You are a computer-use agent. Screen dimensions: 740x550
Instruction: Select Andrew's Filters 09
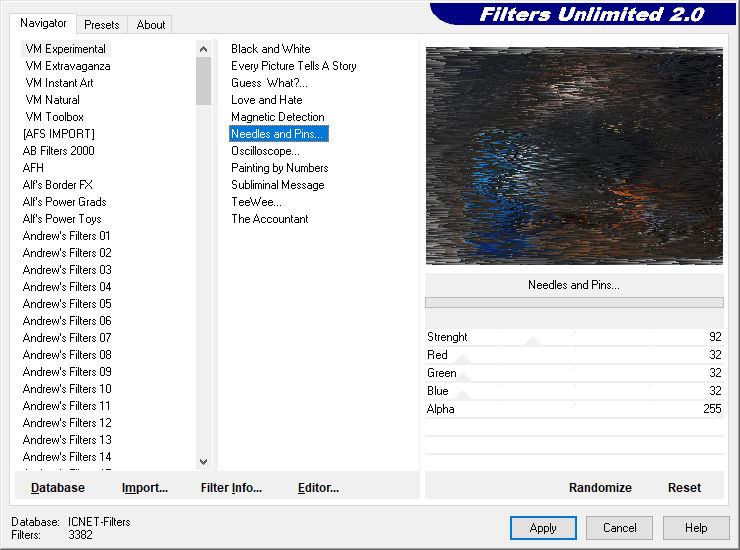(67, 372)
